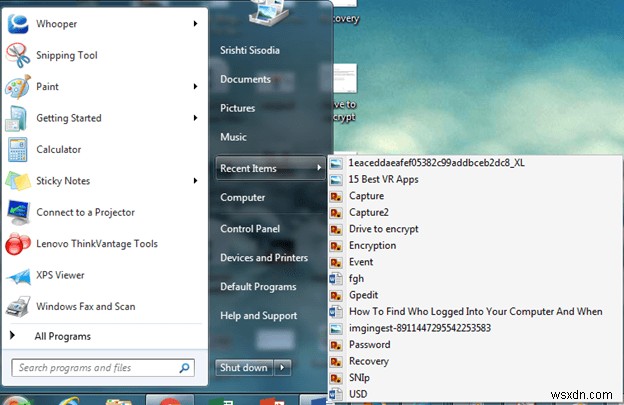Viewport: 624px width, 405px height.
Task: Open Getting Started icon
Action: pos(17,118)
